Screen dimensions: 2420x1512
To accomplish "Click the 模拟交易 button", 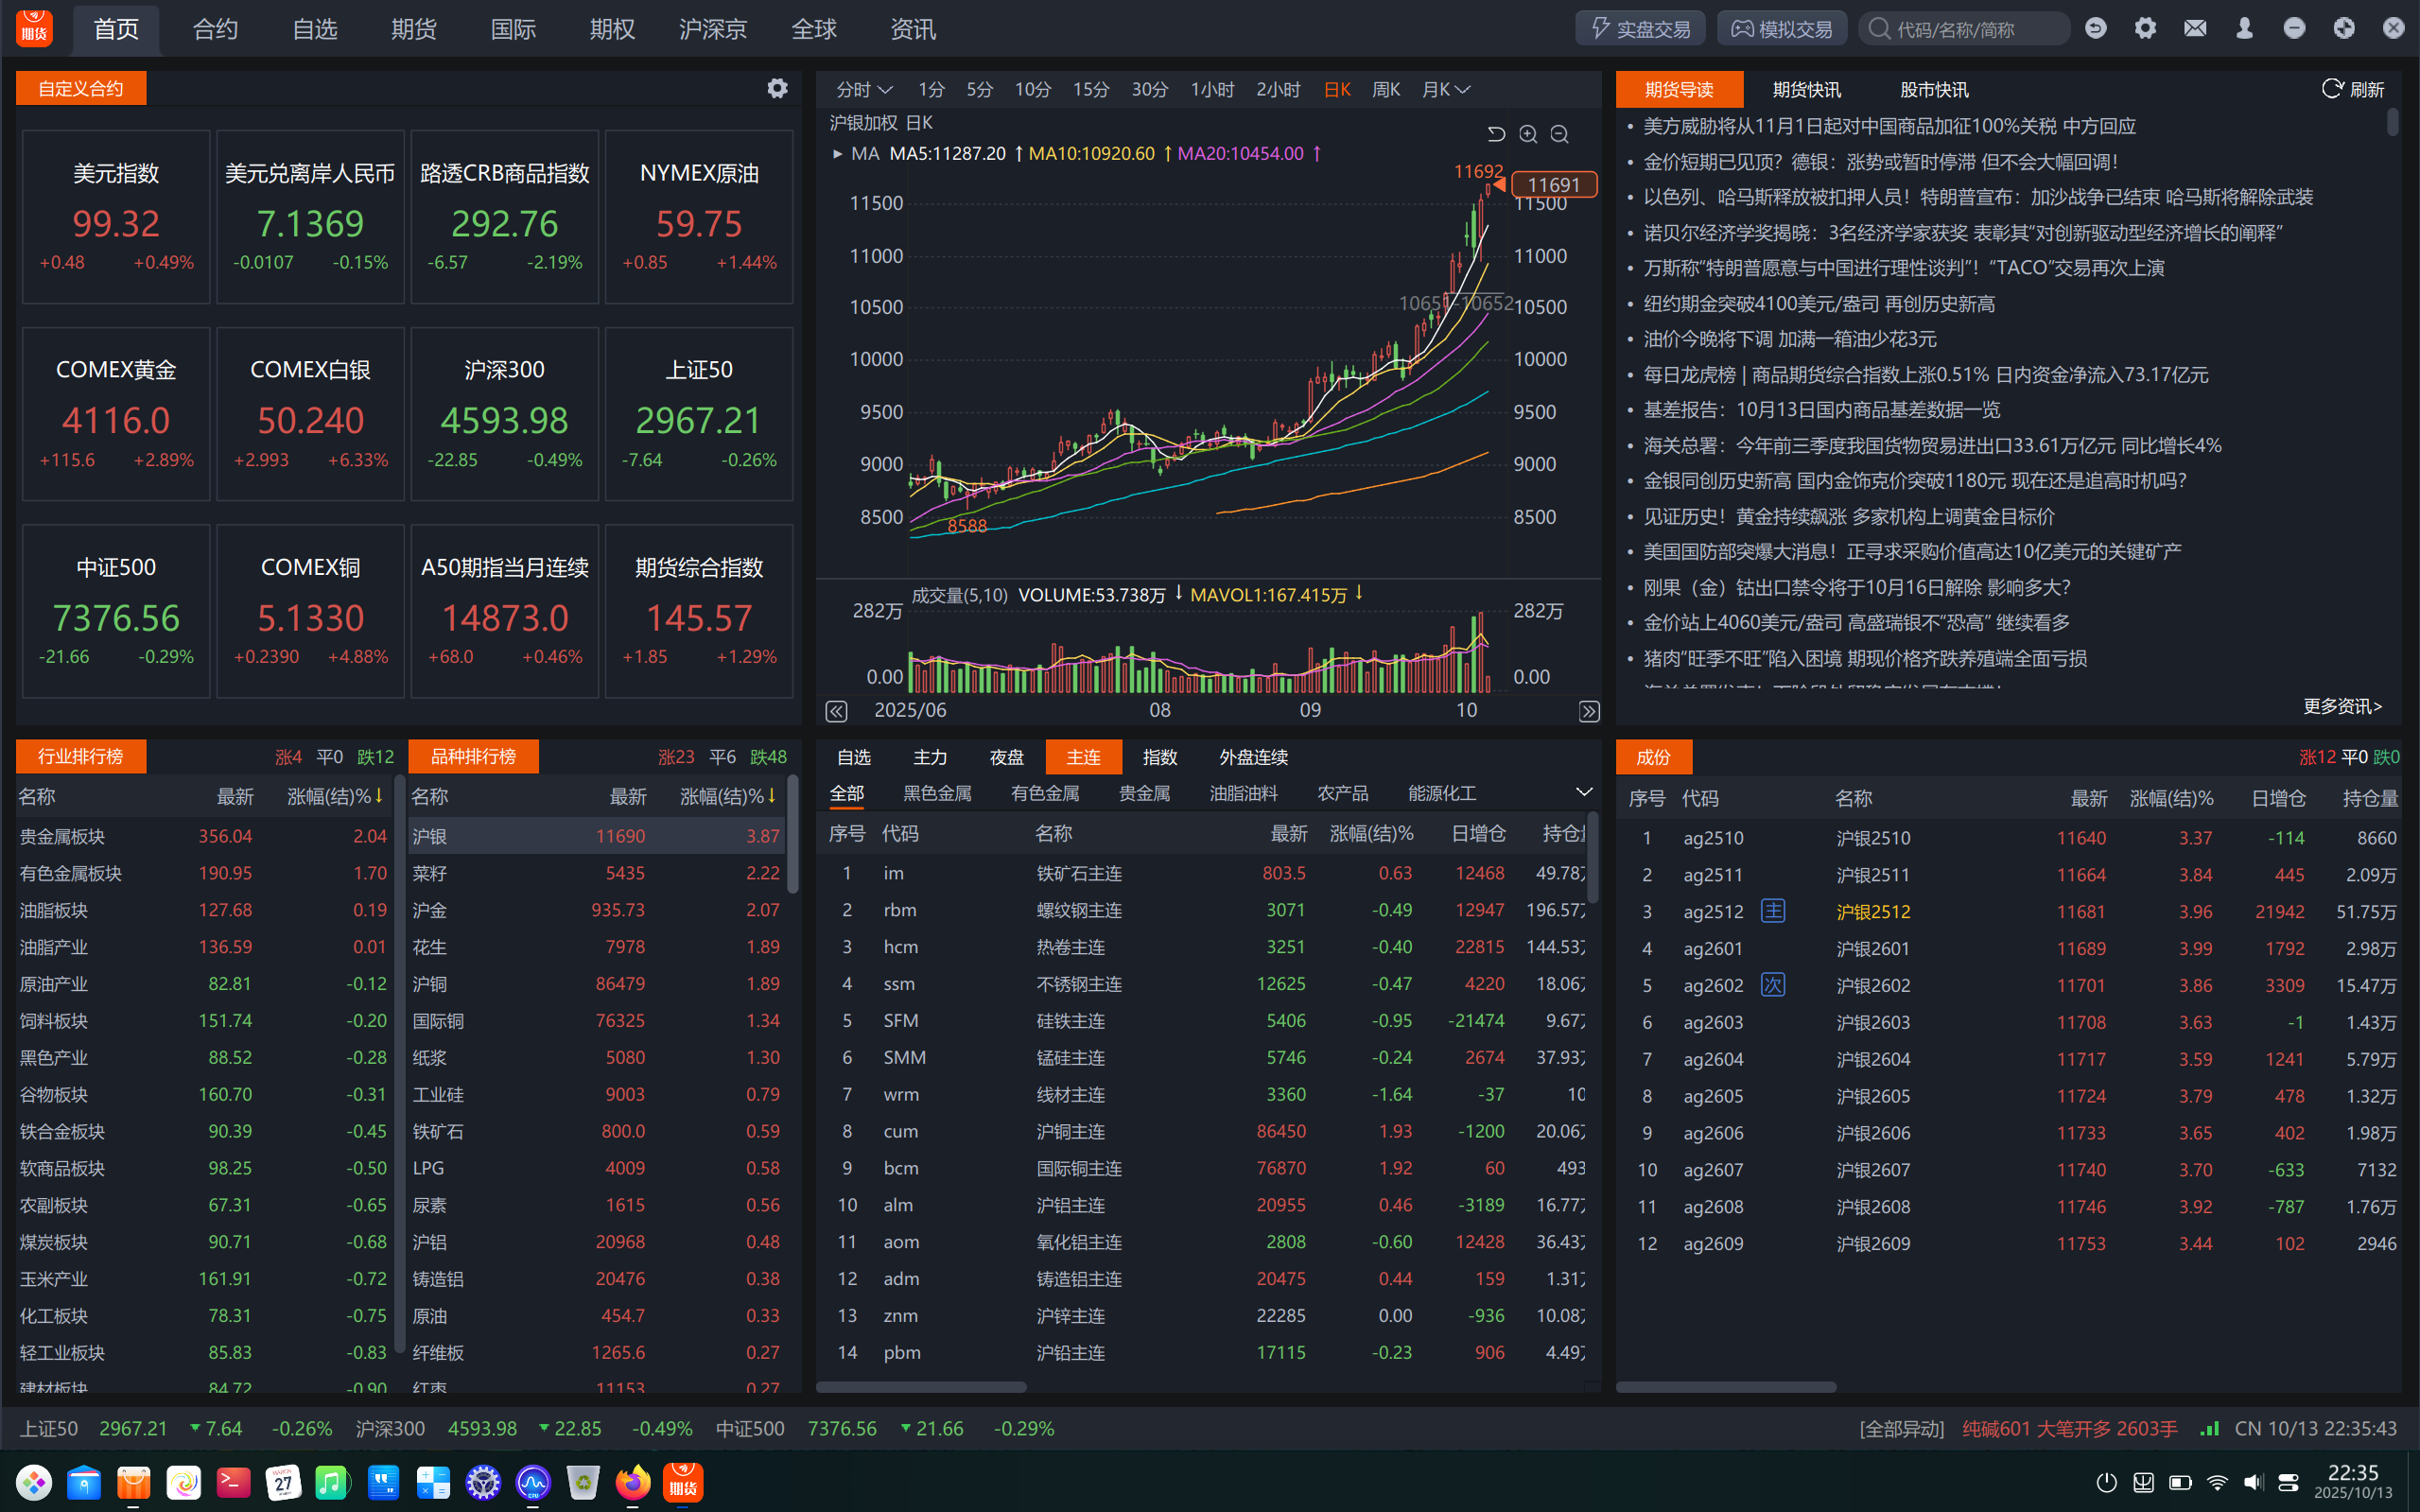I will point(1782,29).
